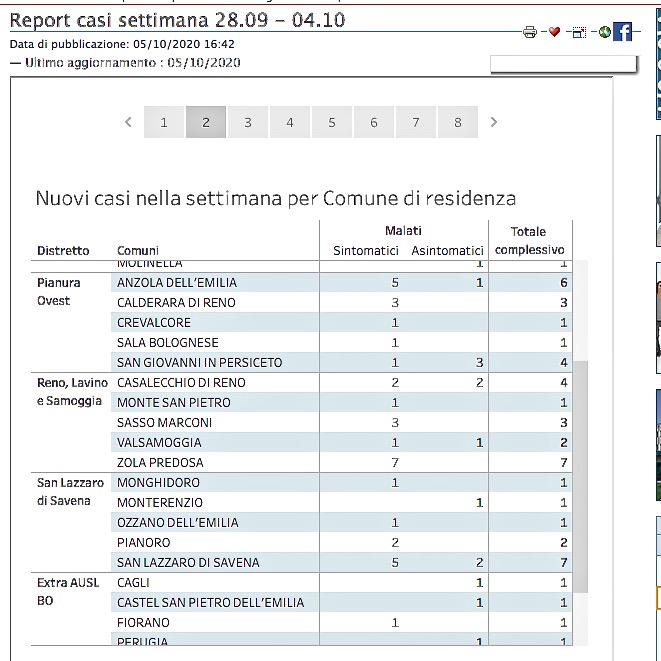Click the Extra AUSL BO district label
The height and width of the screenshot is (661, 661).
click(x=68, y=592)
